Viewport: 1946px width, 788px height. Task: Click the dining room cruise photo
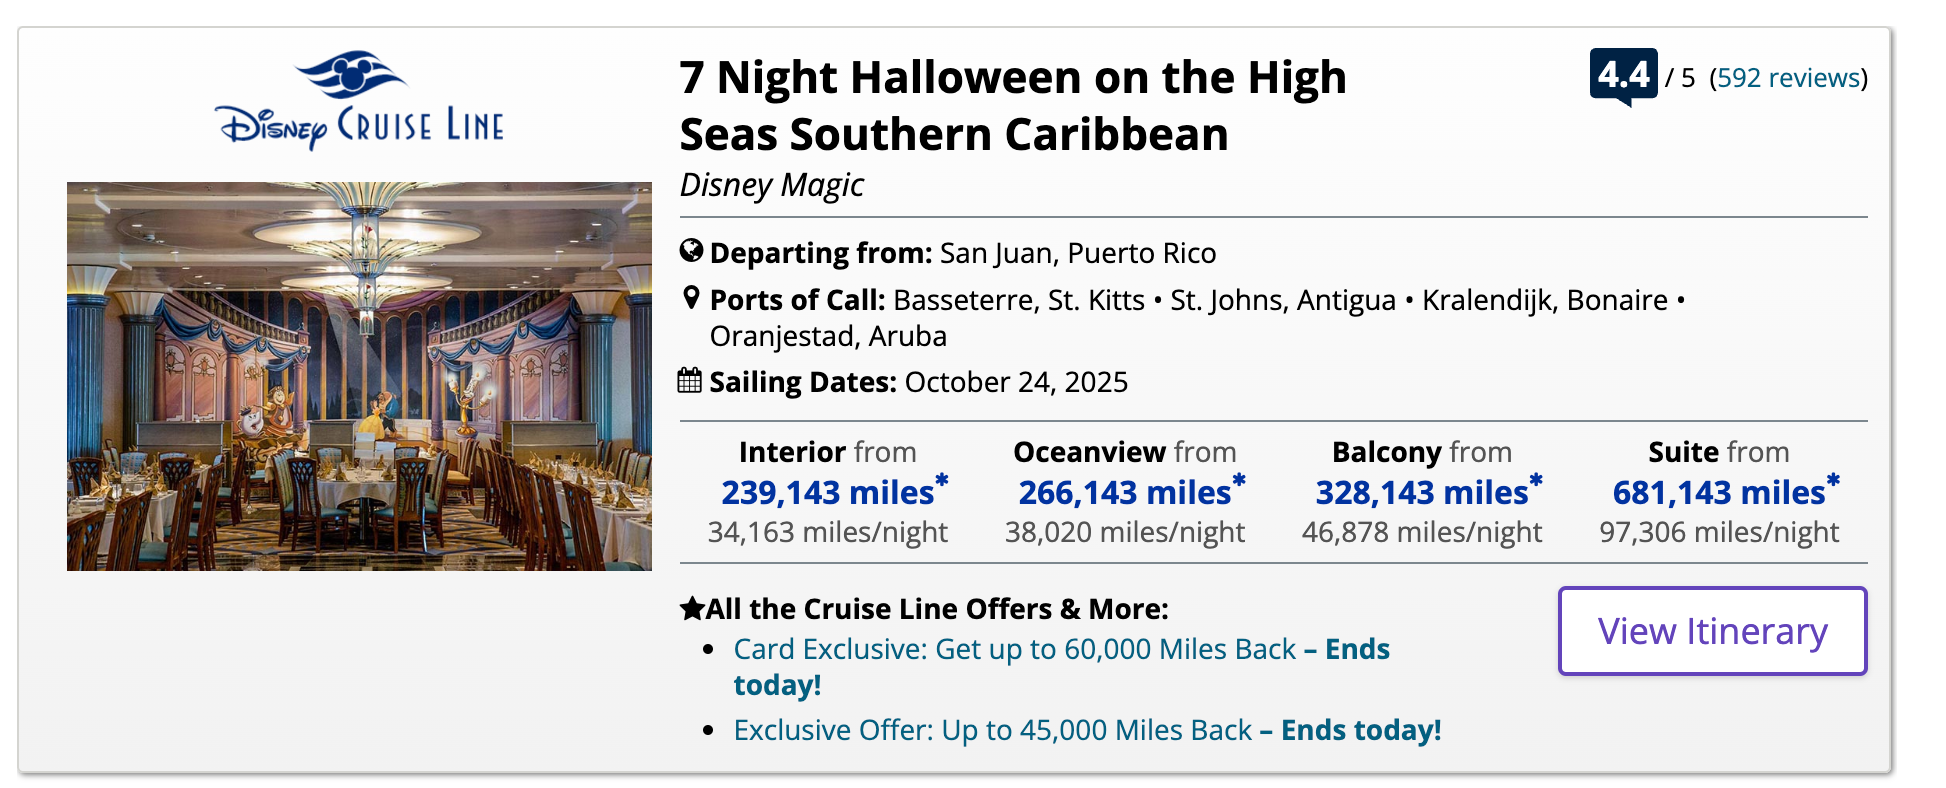tap(359, 376)
